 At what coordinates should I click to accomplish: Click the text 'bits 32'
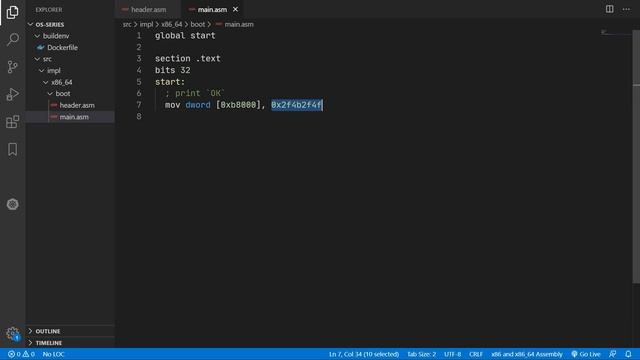172,70
